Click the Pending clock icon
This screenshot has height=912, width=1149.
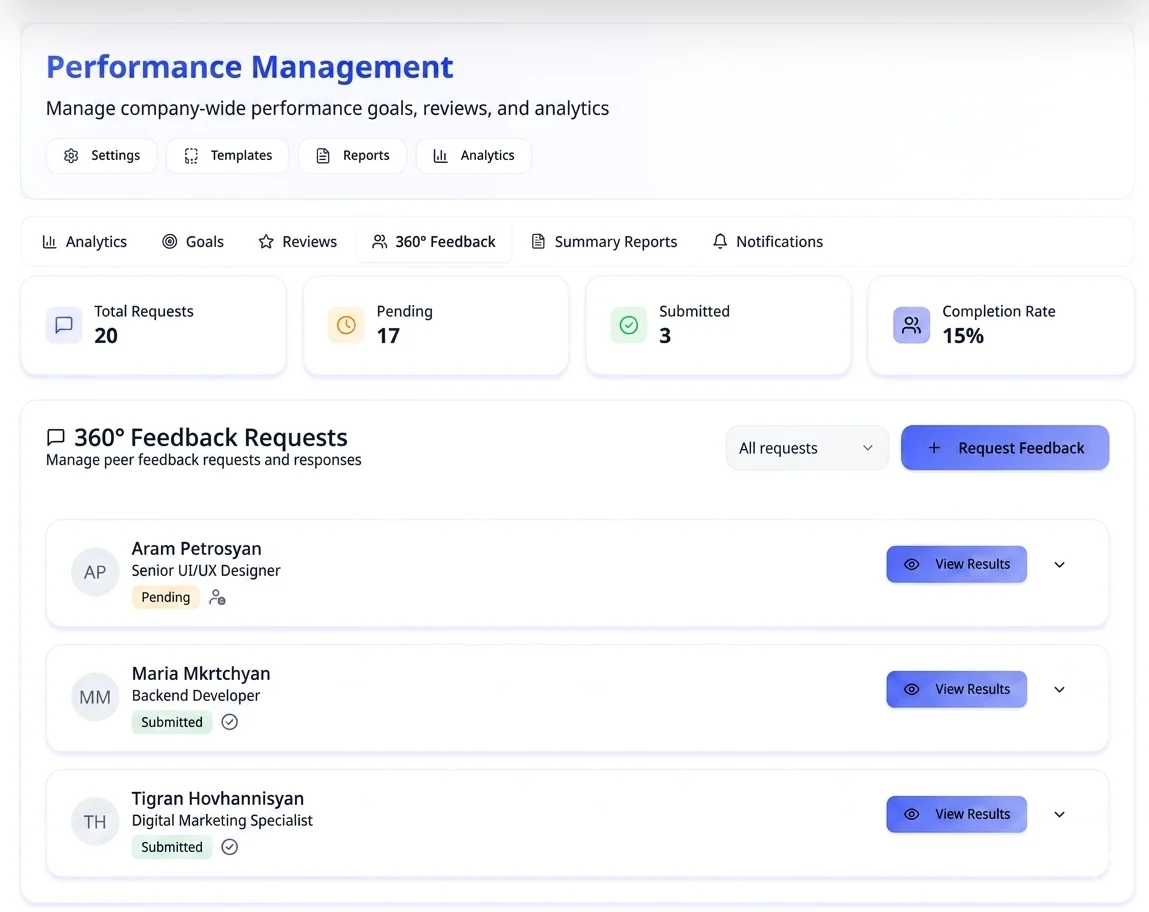pyautogui.click(x=346, y=325)
